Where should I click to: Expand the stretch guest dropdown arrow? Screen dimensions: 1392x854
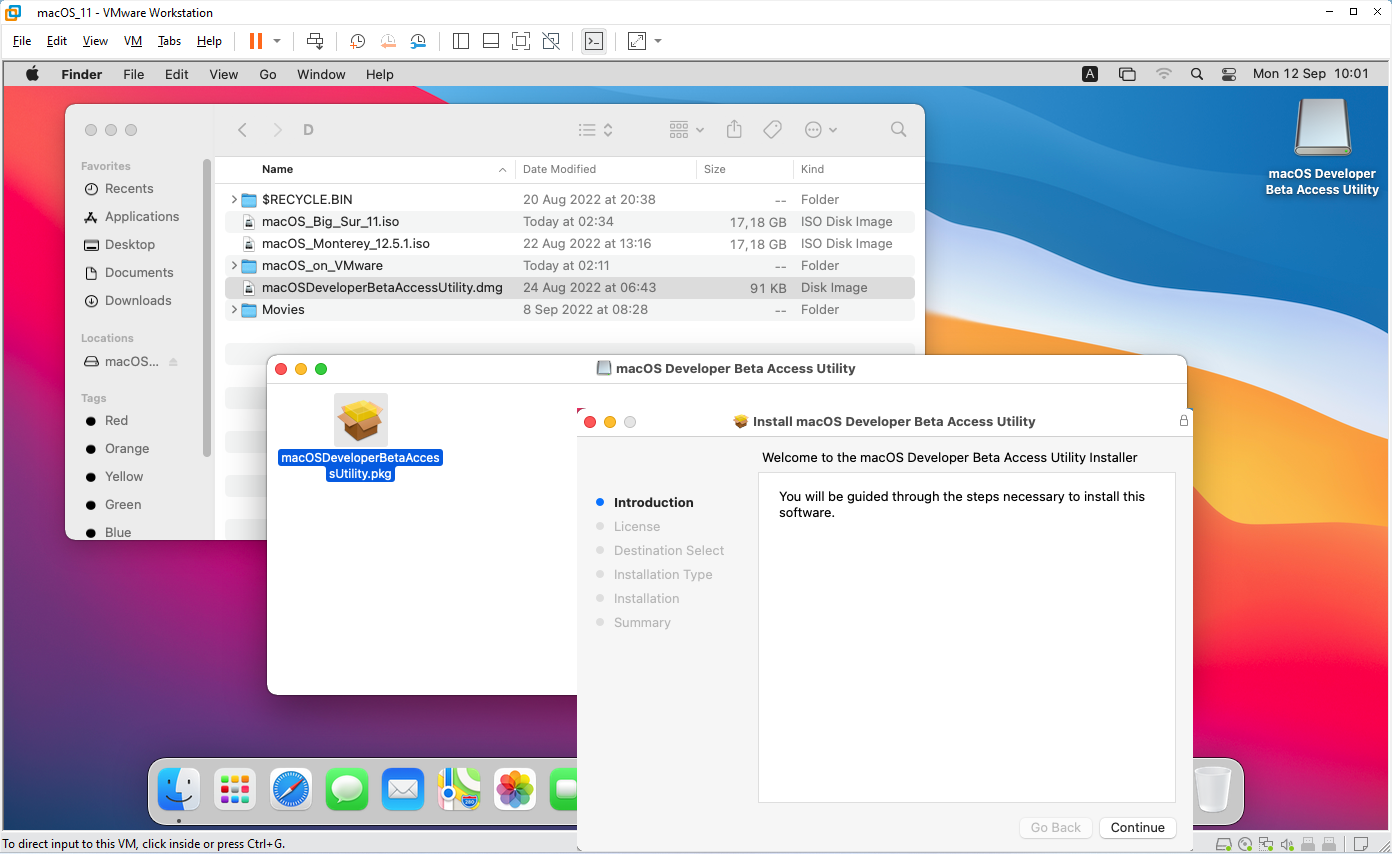pyautogui.click(x=658, y=41)
